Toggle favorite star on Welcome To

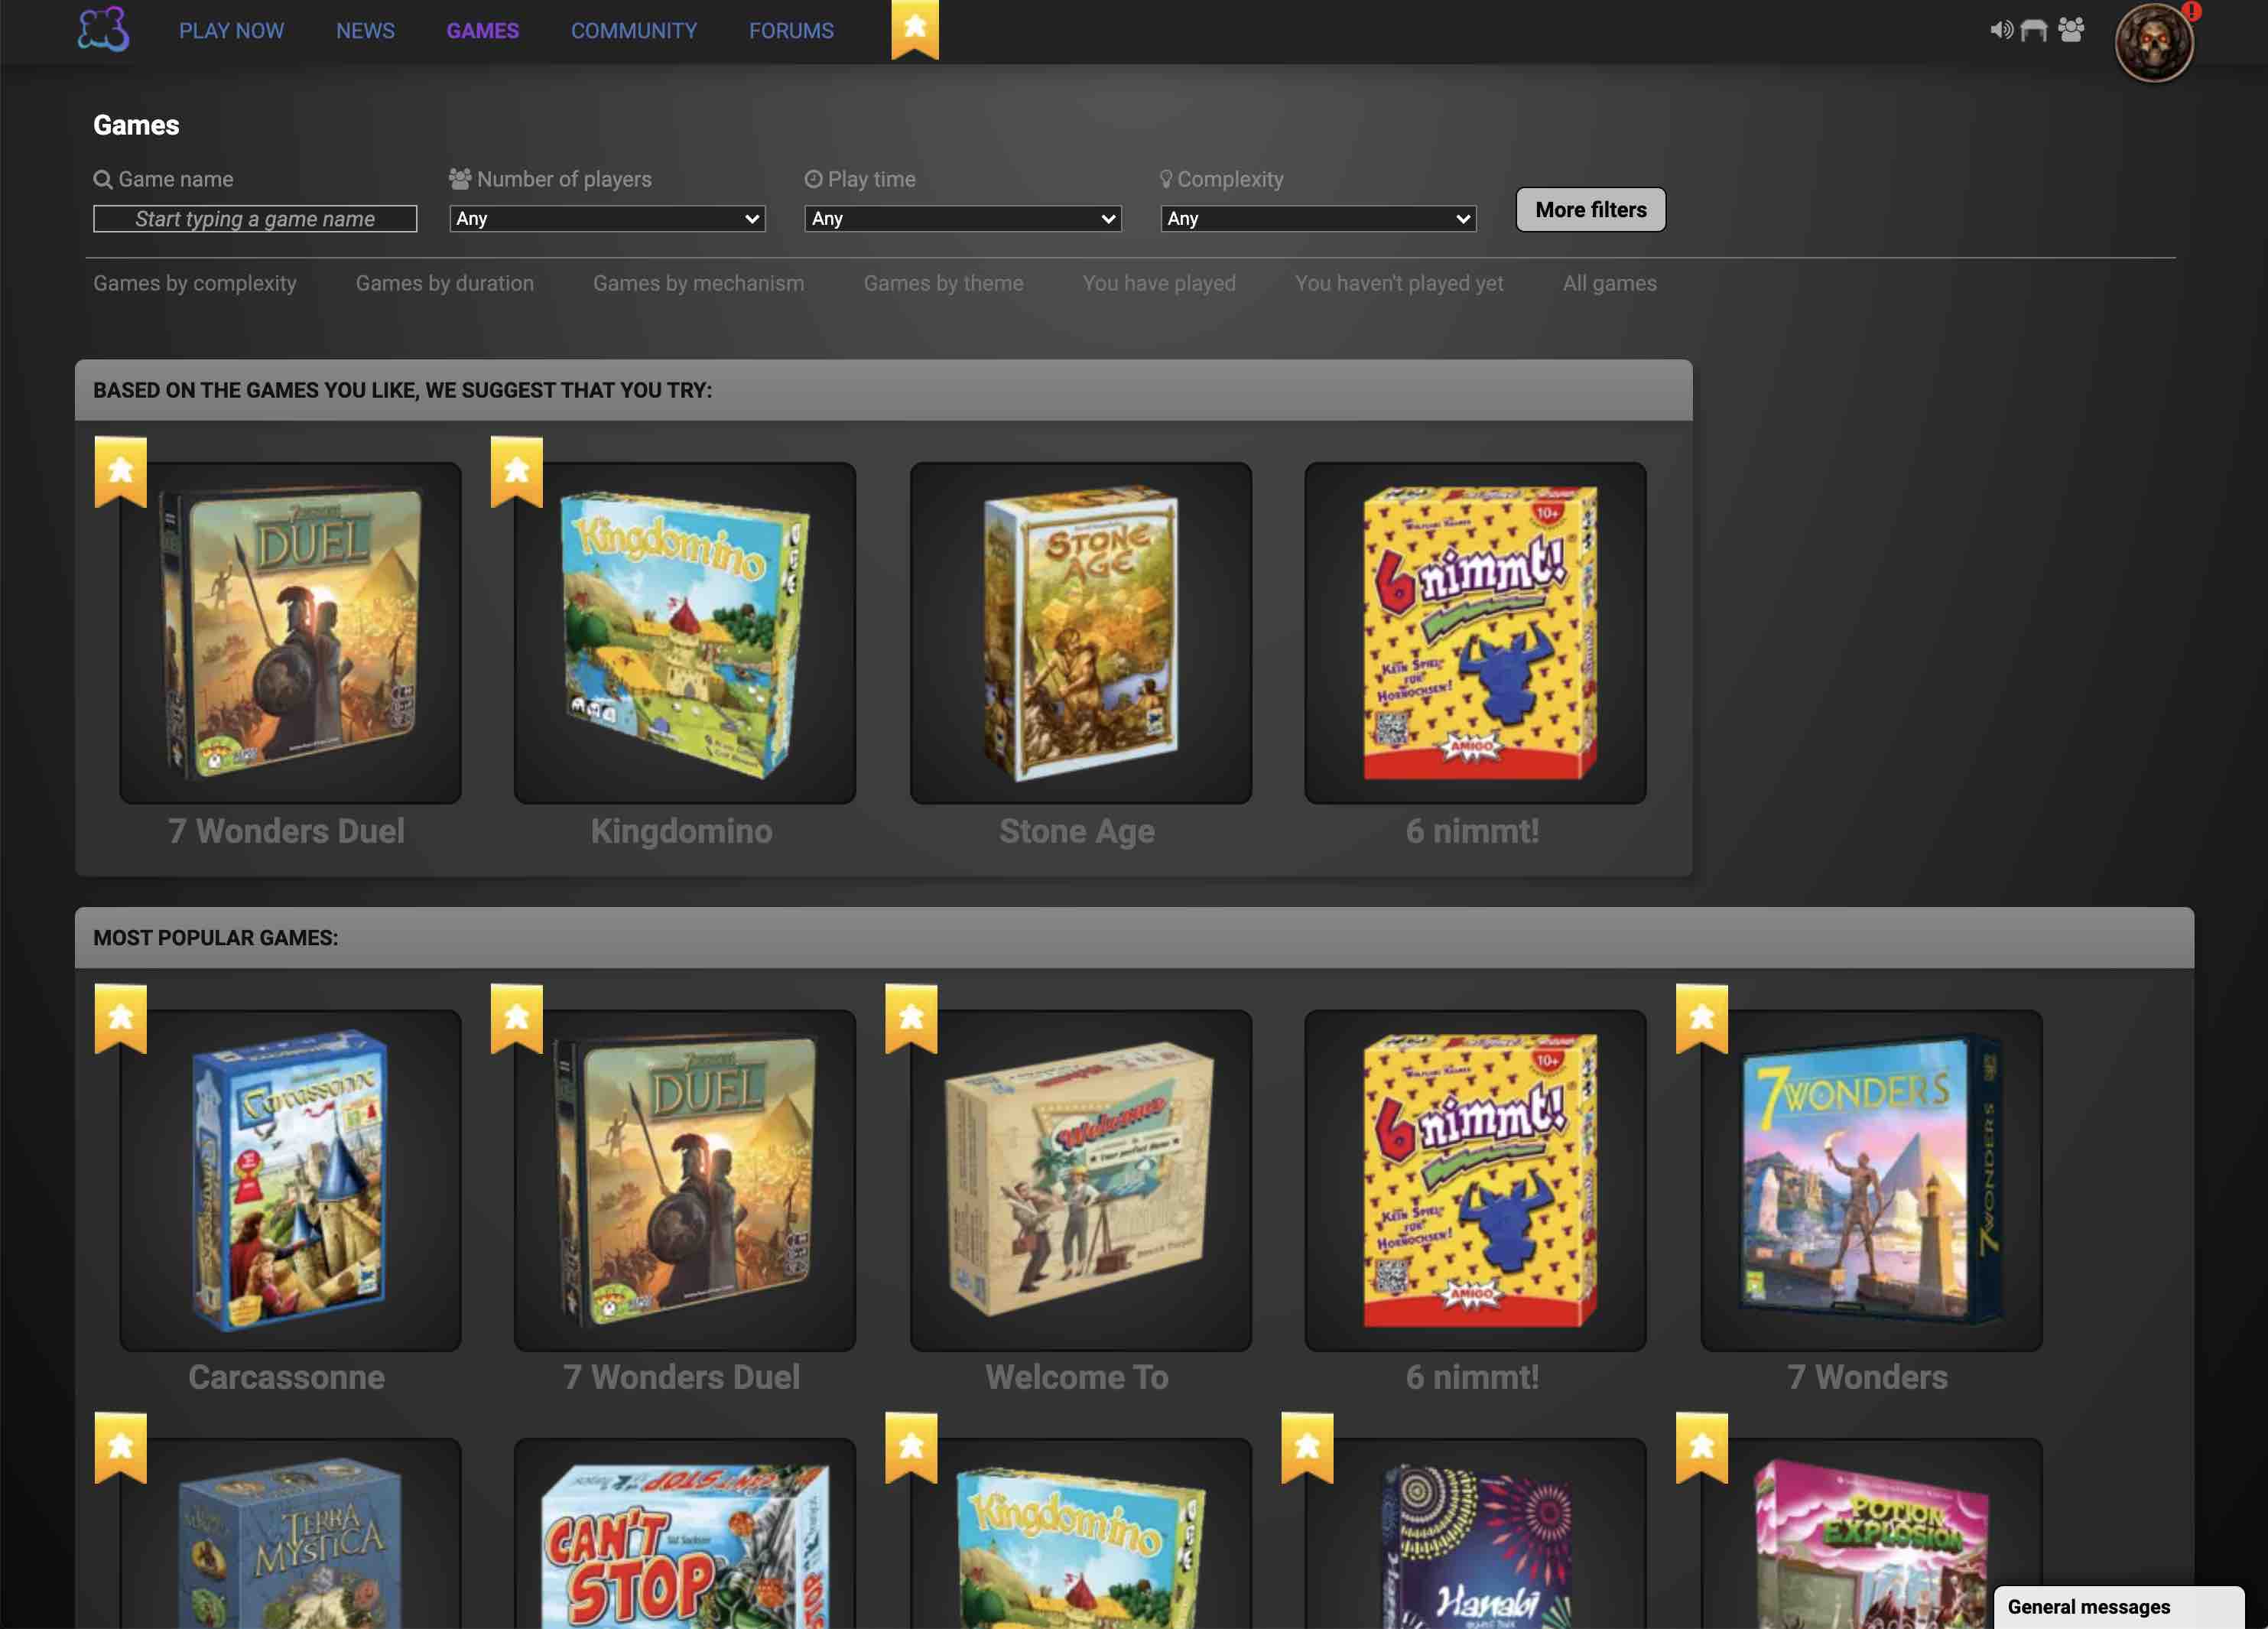(x=911, y=1018)
